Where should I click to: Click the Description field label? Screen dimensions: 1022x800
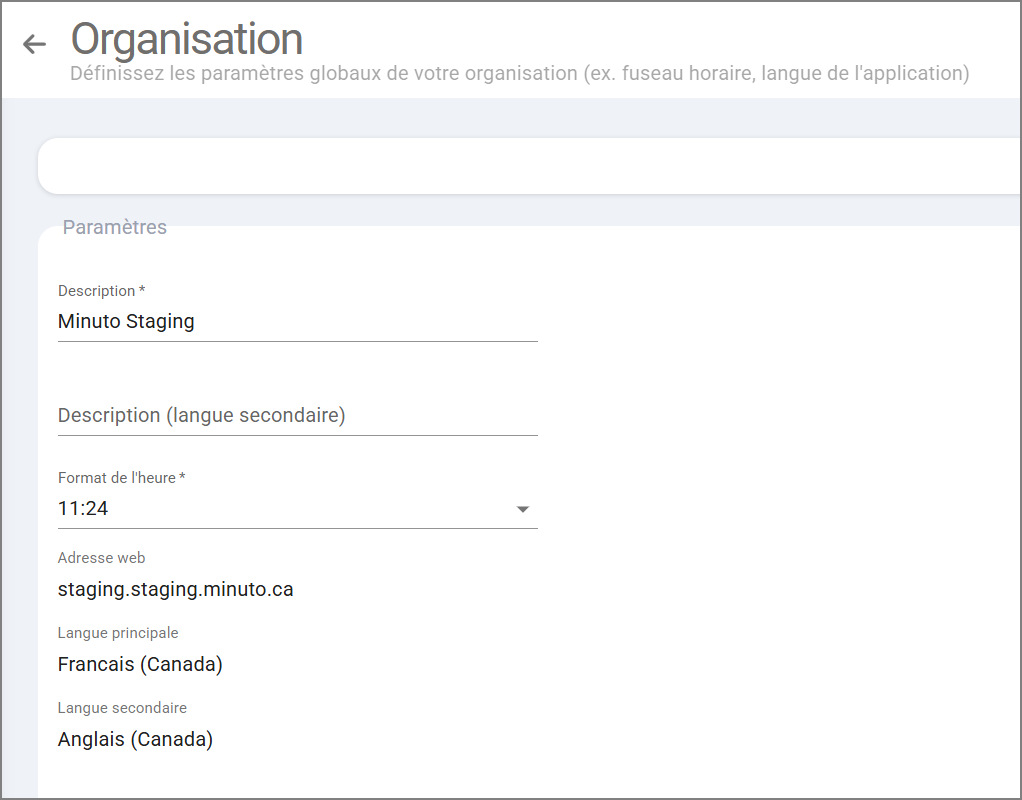tap(96, 291)
